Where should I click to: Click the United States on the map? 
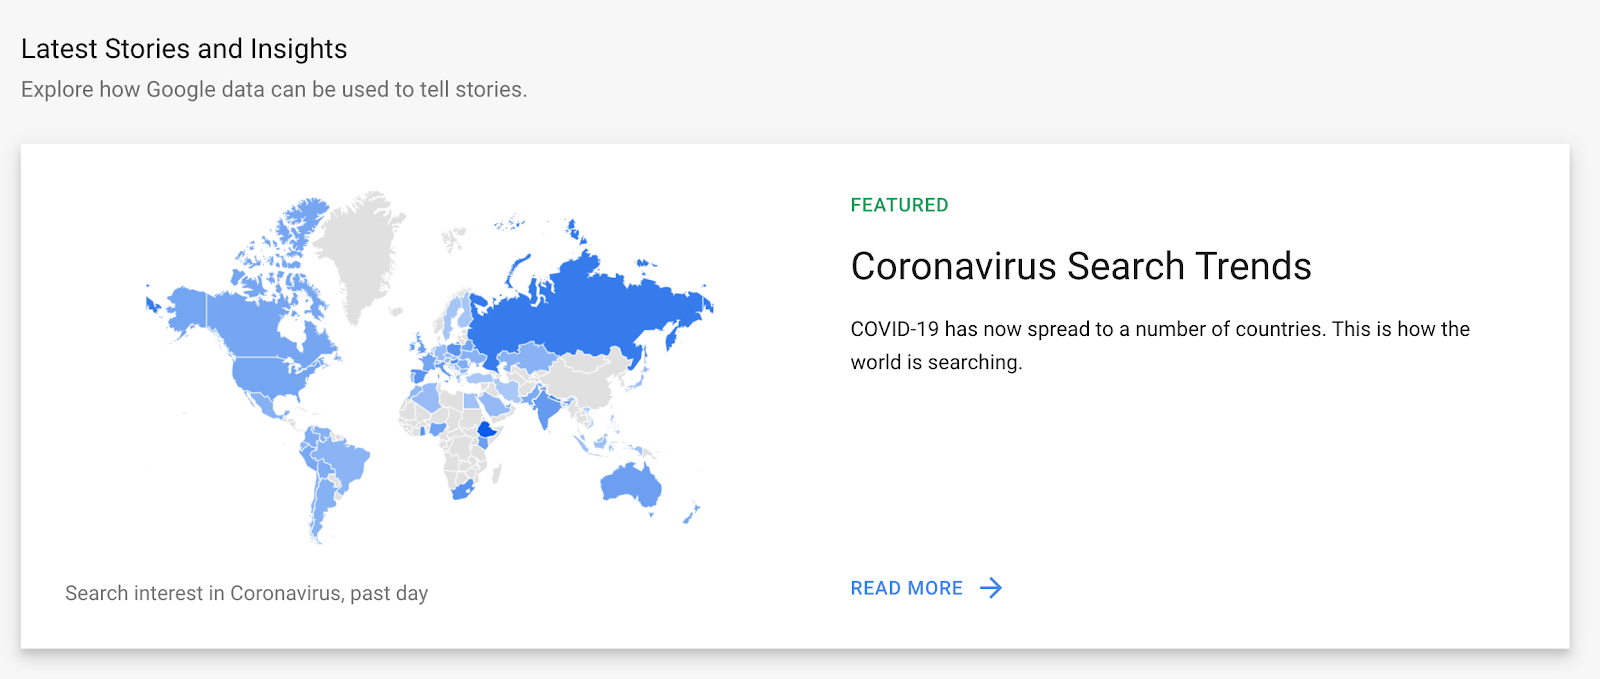point(275,375)
